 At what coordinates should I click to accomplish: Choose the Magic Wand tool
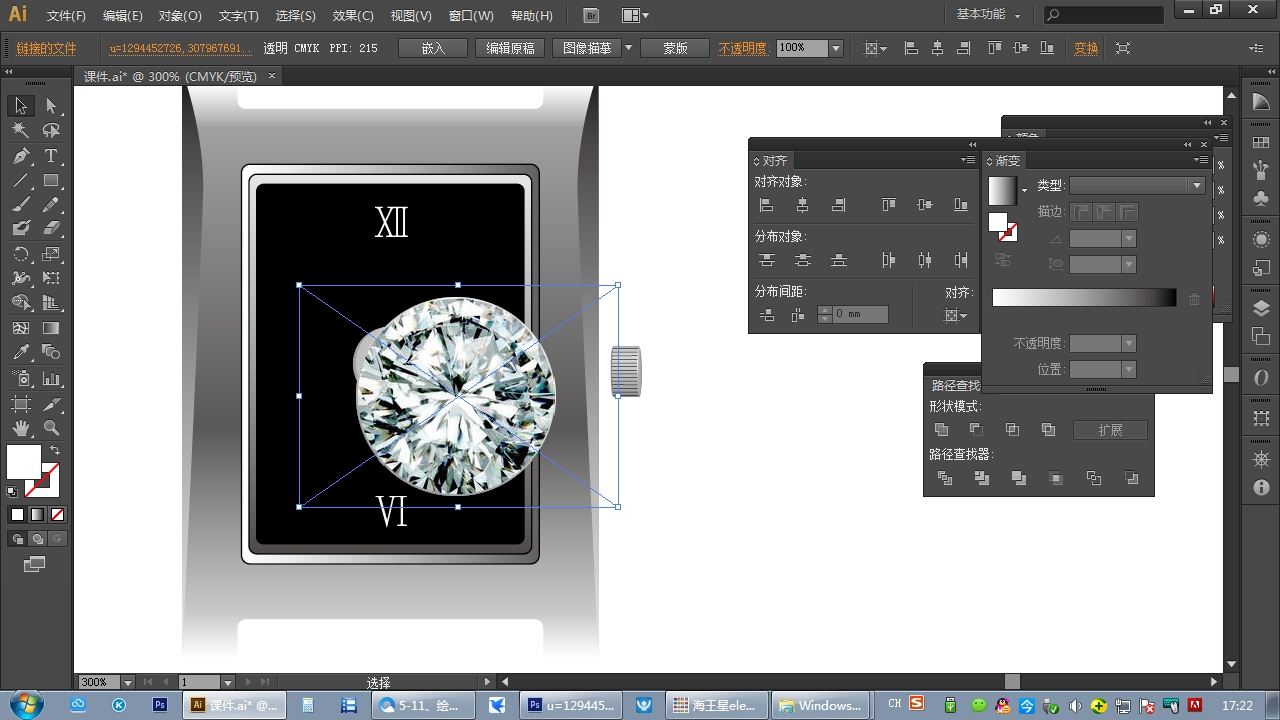21,131
